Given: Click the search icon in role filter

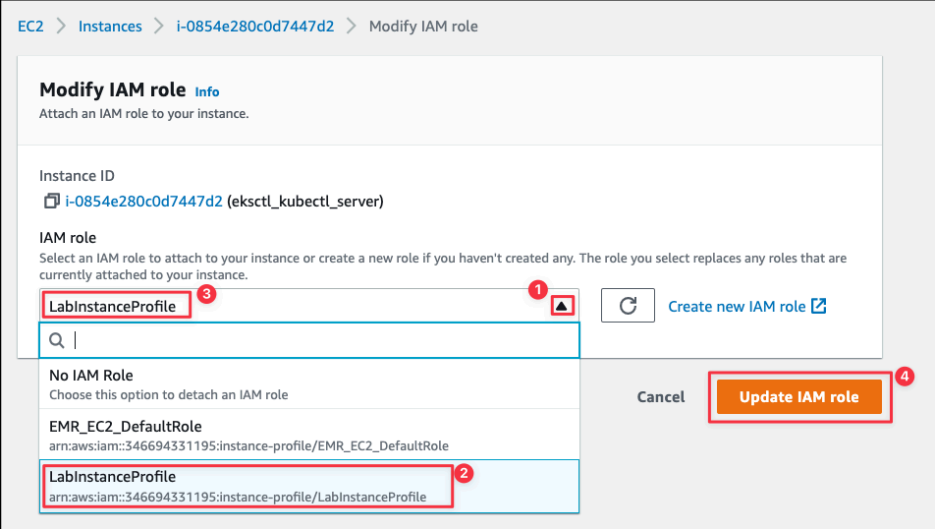Looking at the screenshot, I should tap(57, 341).
